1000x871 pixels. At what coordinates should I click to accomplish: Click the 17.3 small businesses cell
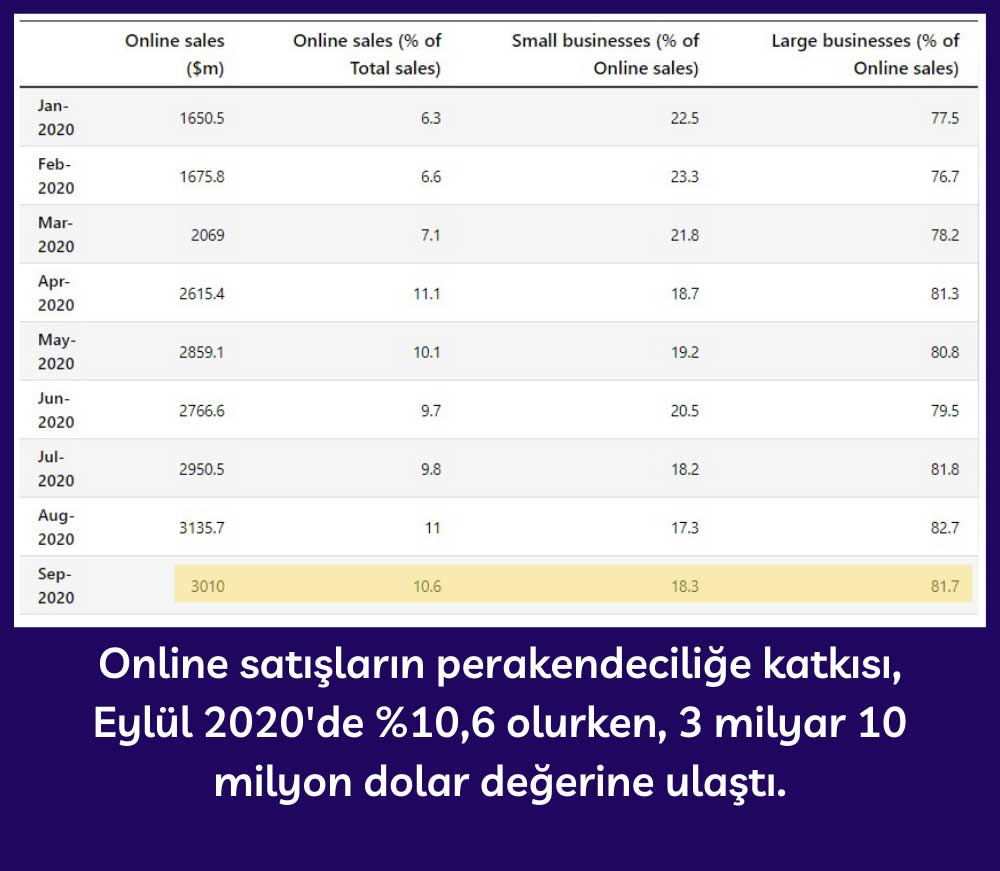(685, 528)
